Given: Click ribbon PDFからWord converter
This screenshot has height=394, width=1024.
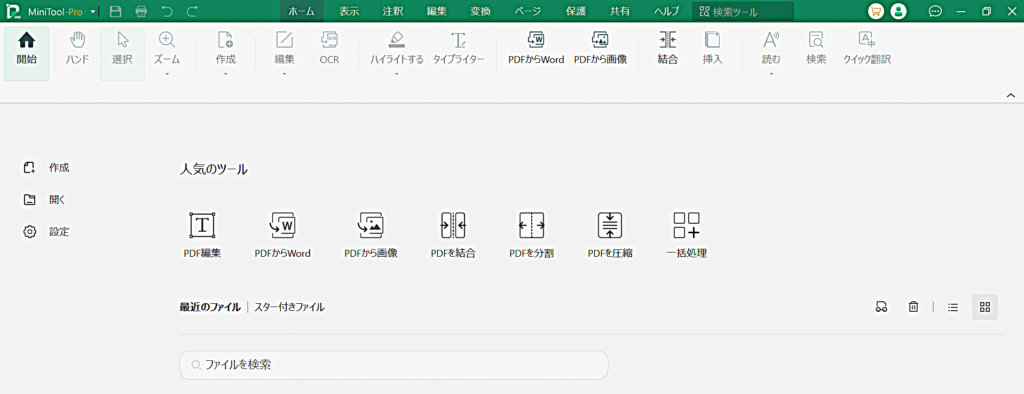Looking at the screenshot, I should (x=536, y=49).
